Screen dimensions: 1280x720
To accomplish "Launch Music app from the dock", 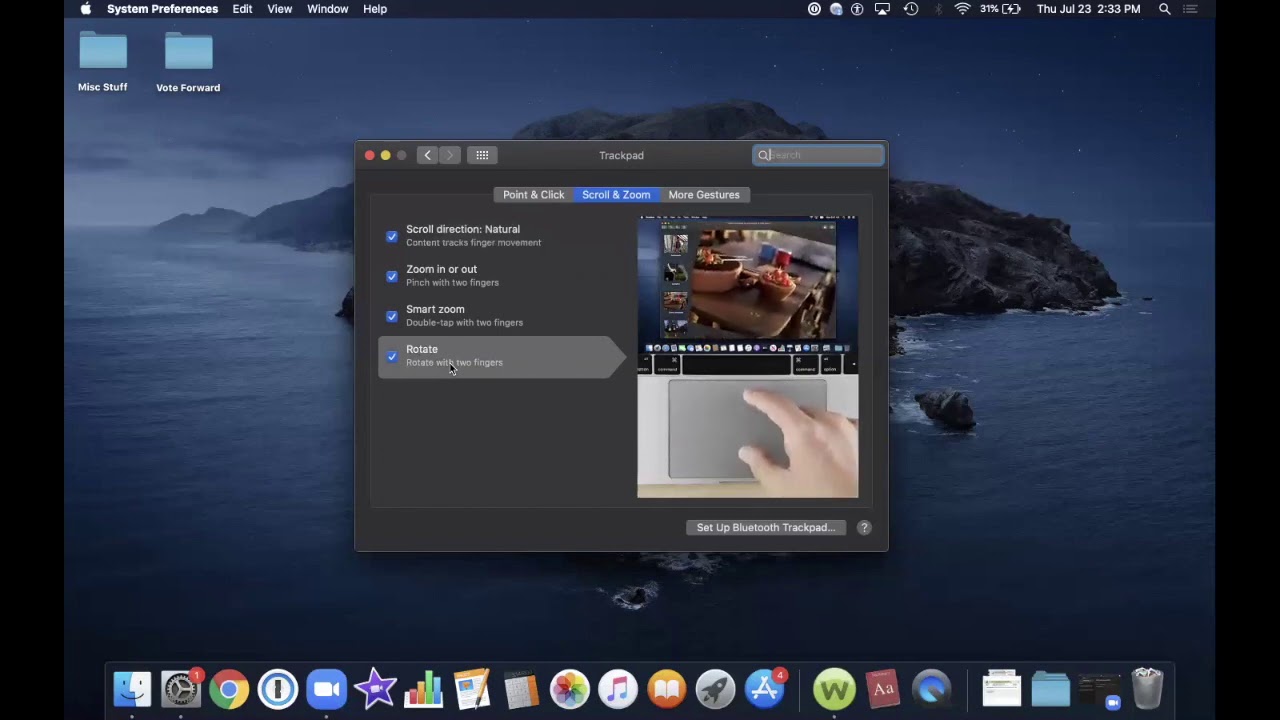I will [x=618, y=689].
